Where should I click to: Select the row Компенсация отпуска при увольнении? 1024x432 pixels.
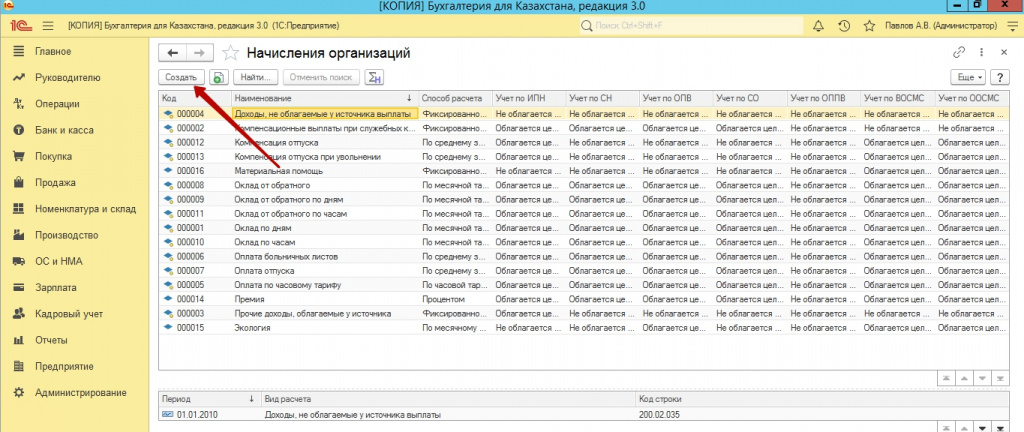(x=584, y=157)
